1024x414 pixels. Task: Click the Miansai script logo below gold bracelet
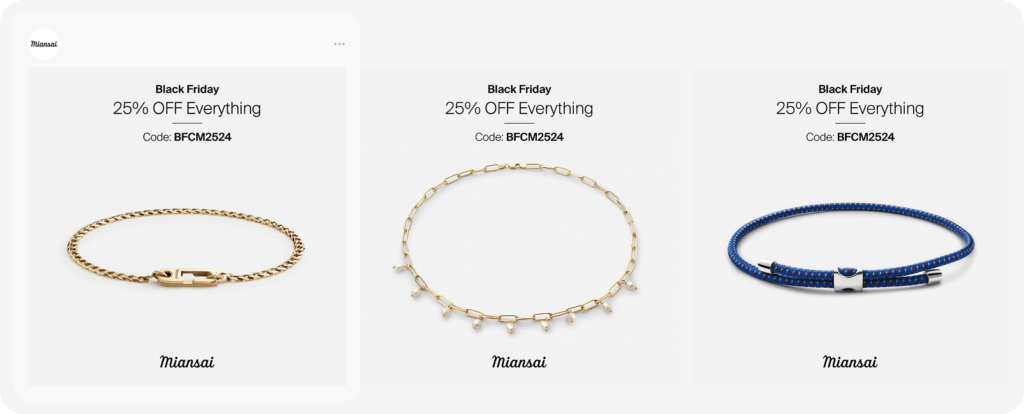[187, 361]
